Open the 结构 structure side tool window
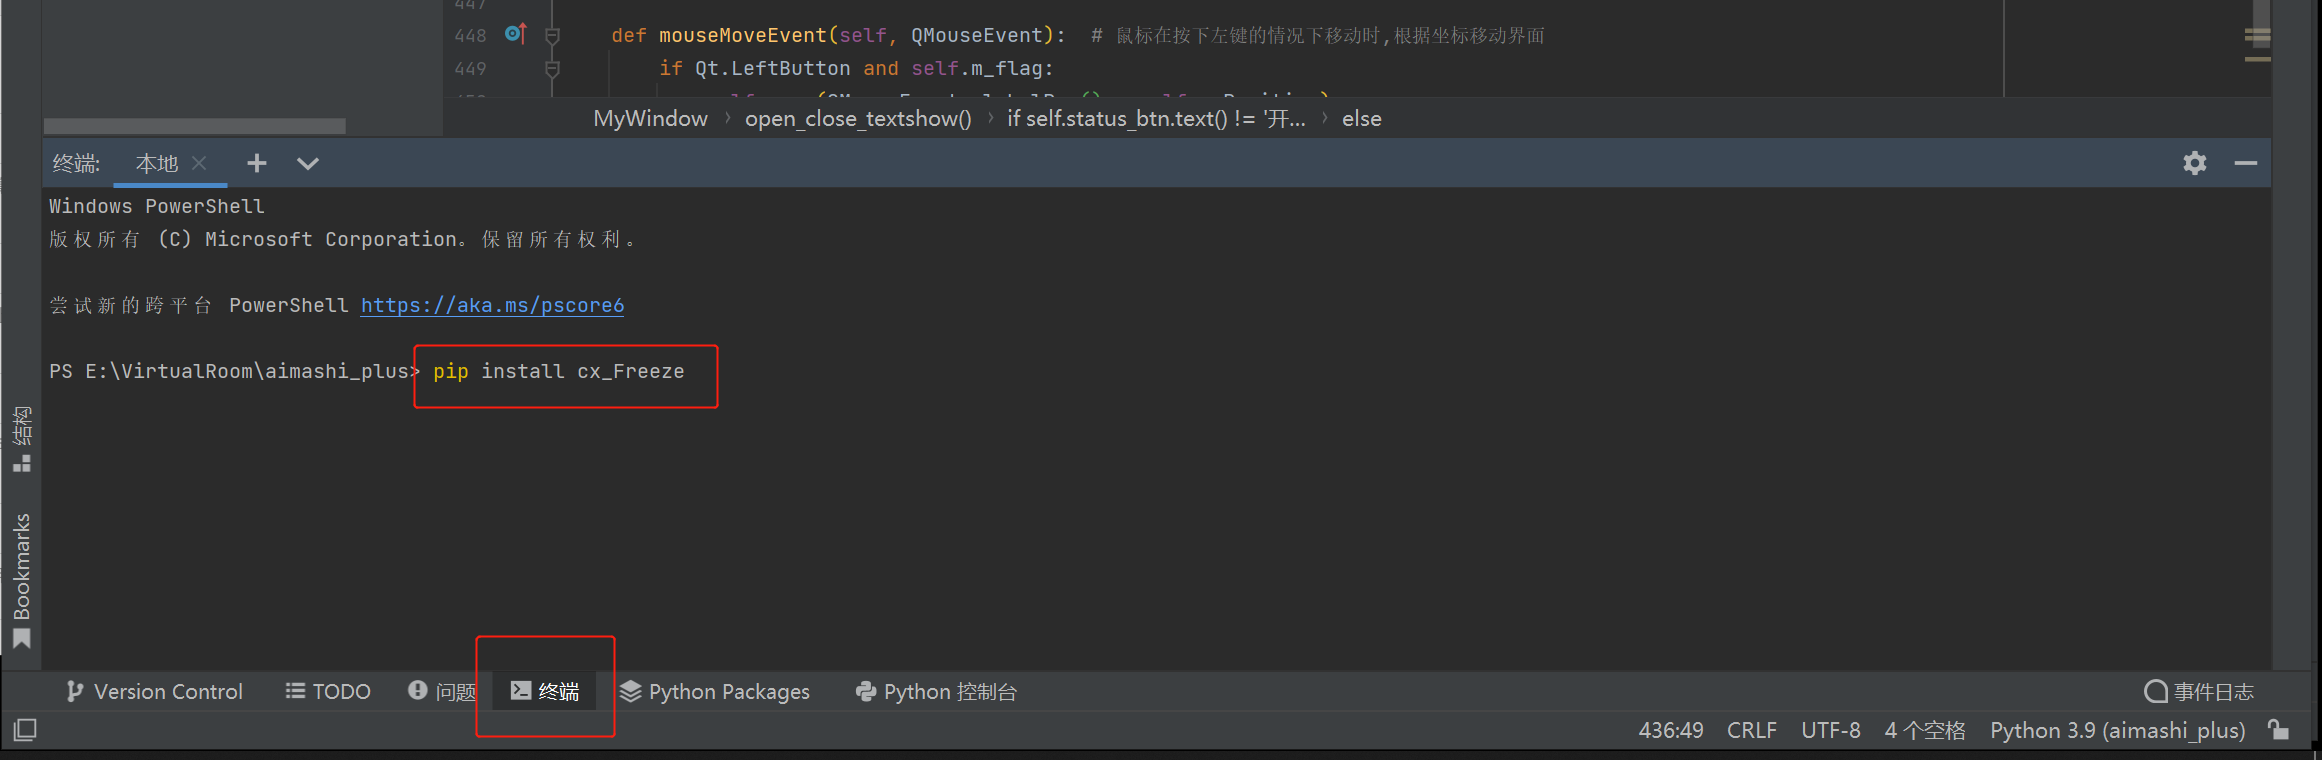This screenshot has height=760, width=2322. pyautogui.click(x=22, y=438)
